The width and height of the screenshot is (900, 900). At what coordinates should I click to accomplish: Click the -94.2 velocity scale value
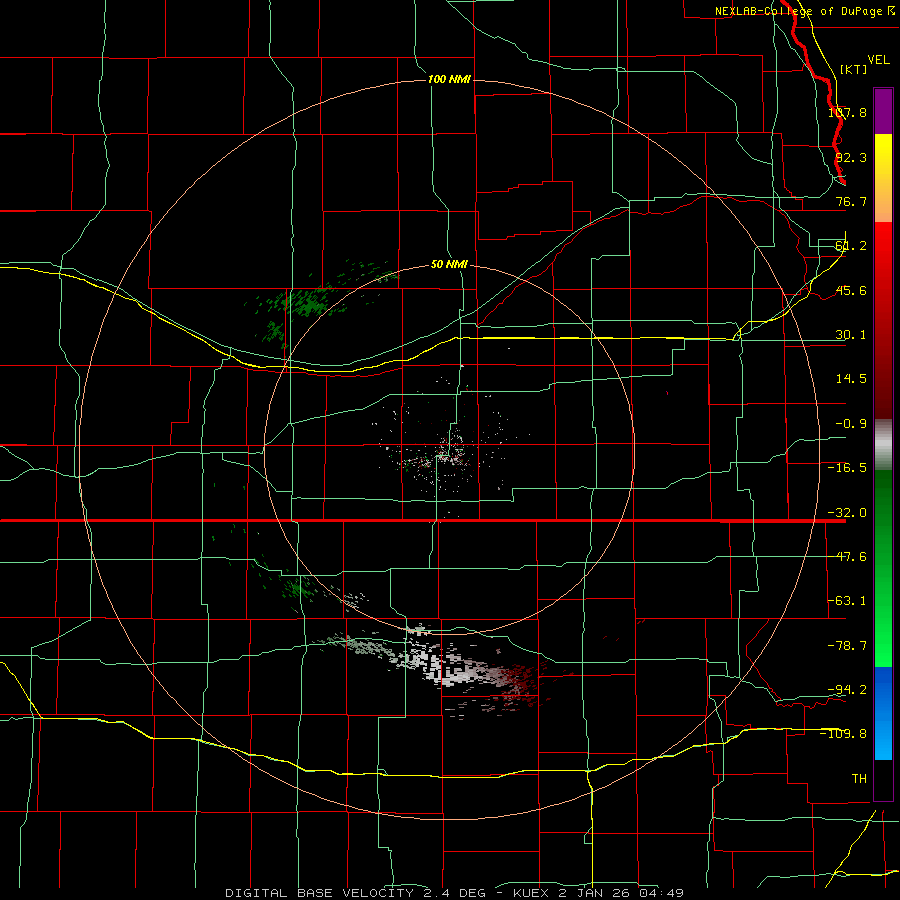coord(847,689)
